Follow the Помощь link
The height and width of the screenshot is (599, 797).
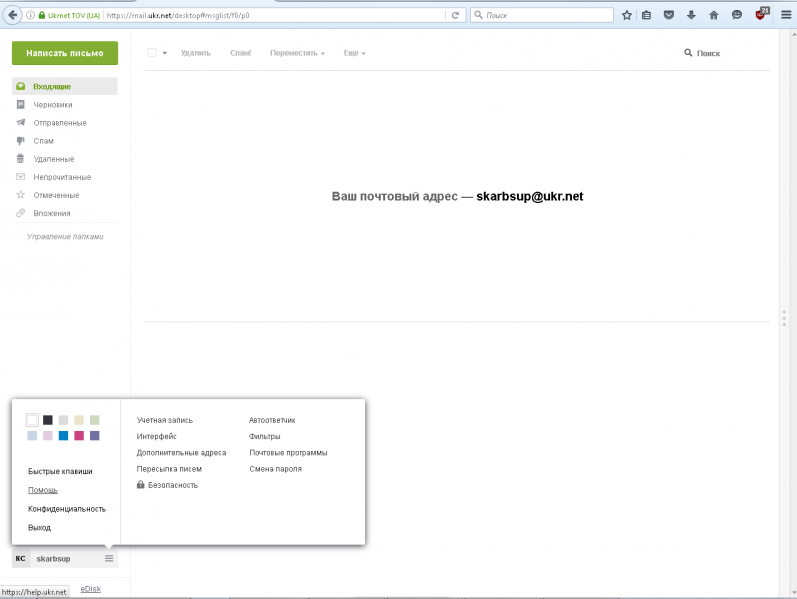point(43,490)
